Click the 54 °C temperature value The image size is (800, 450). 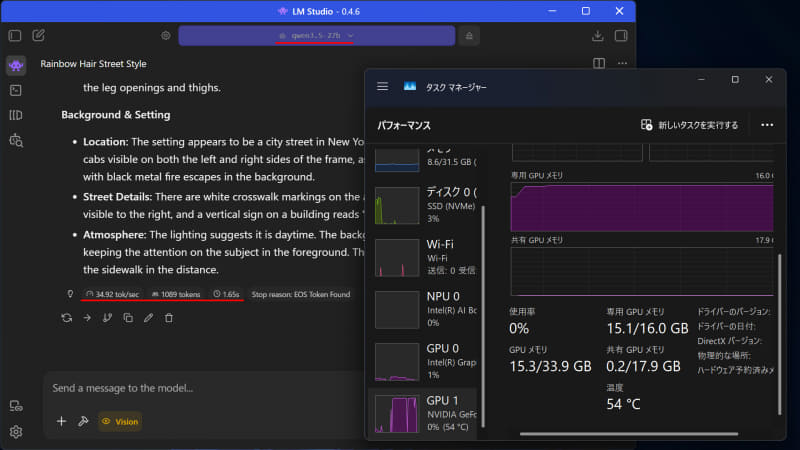click(623, 404)
